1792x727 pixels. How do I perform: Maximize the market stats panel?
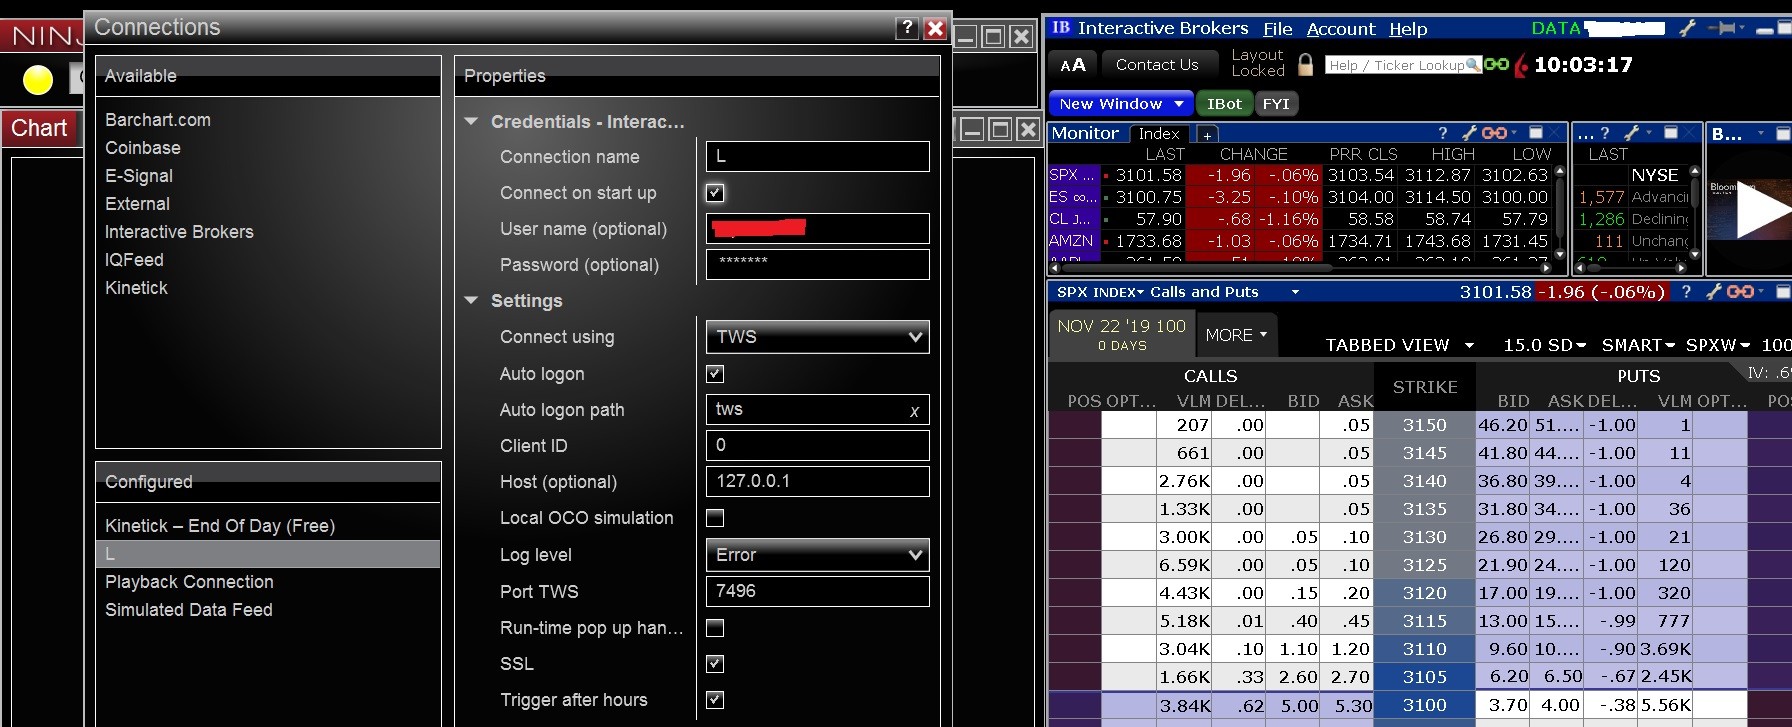1670,133
